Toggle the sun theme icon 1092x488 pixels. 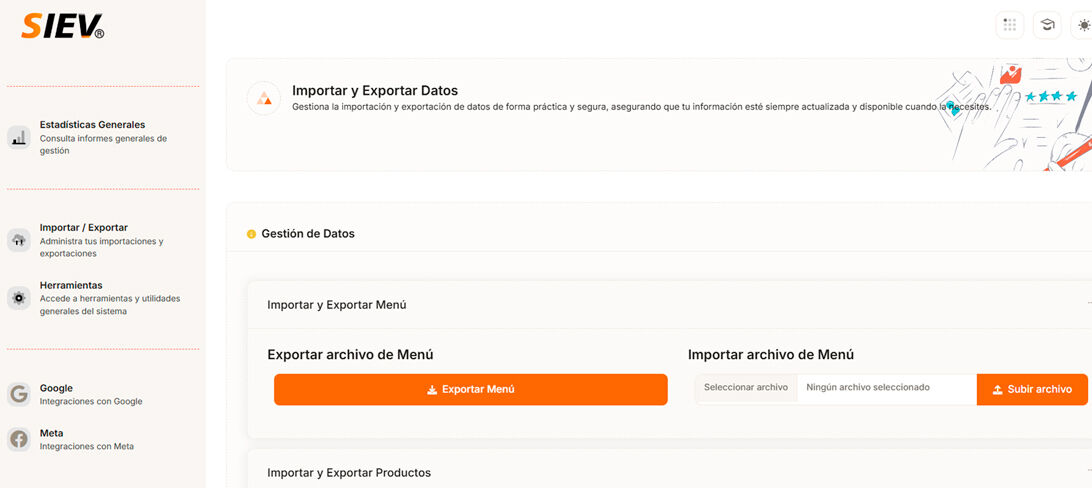coord(1083,25)
